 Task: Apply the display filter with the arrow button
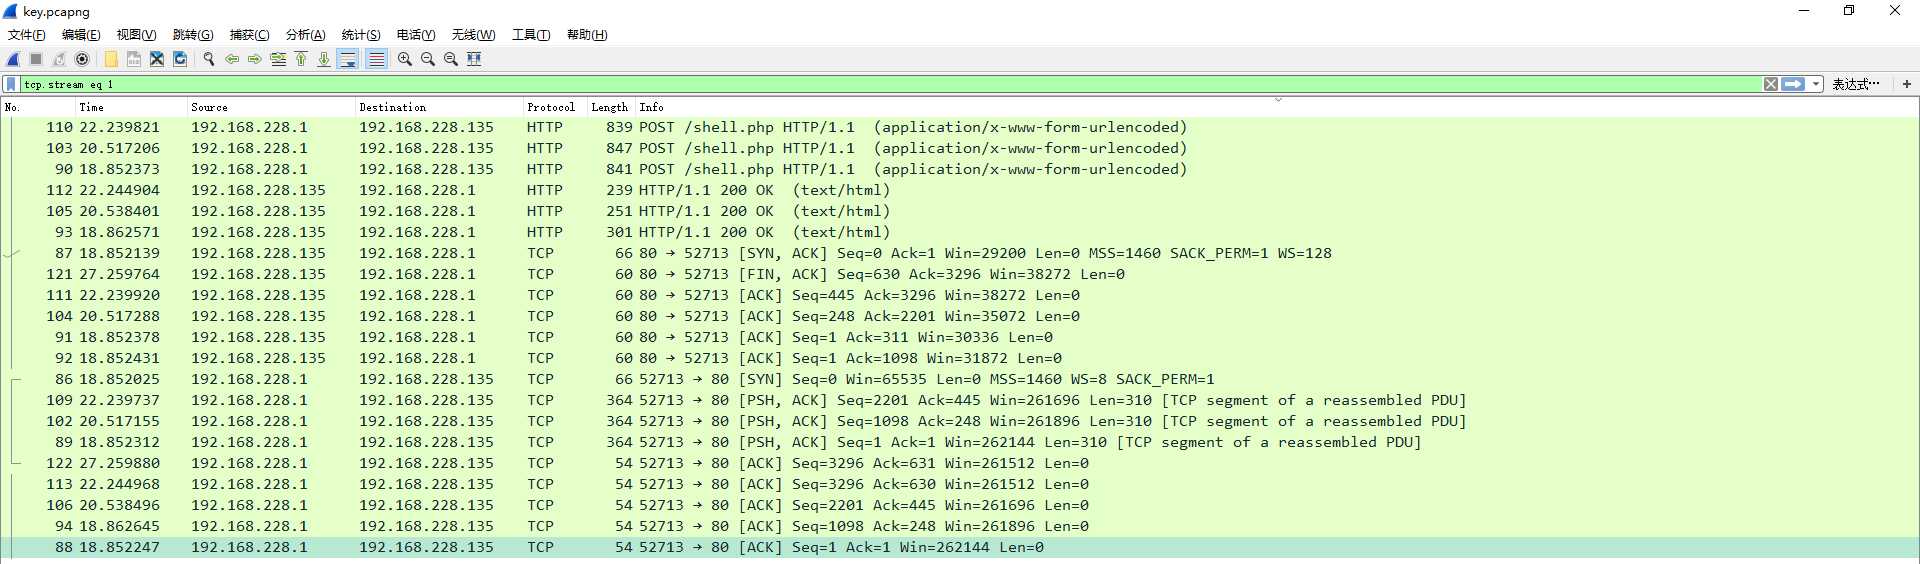tap(1794, 84)
